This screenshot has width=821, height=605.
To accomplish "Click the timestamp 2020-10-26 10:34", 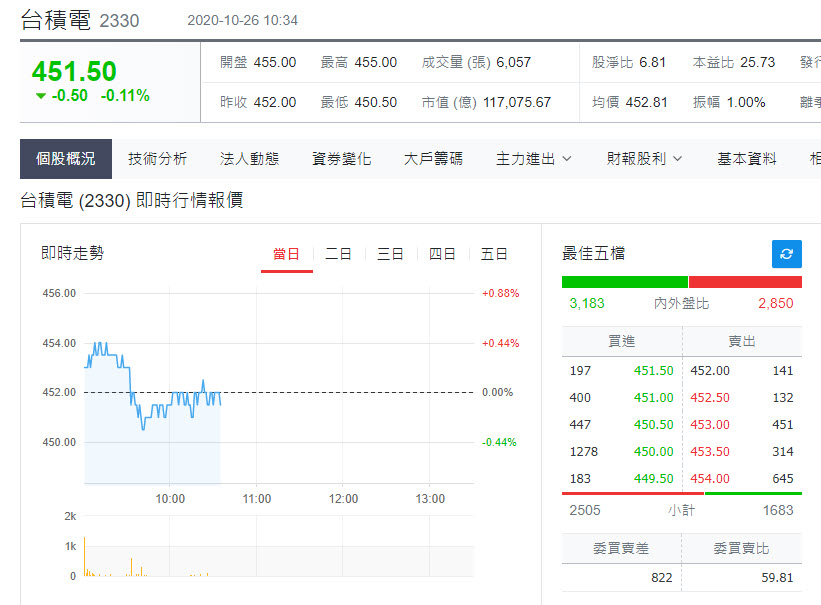I will [x=242, y=20].
